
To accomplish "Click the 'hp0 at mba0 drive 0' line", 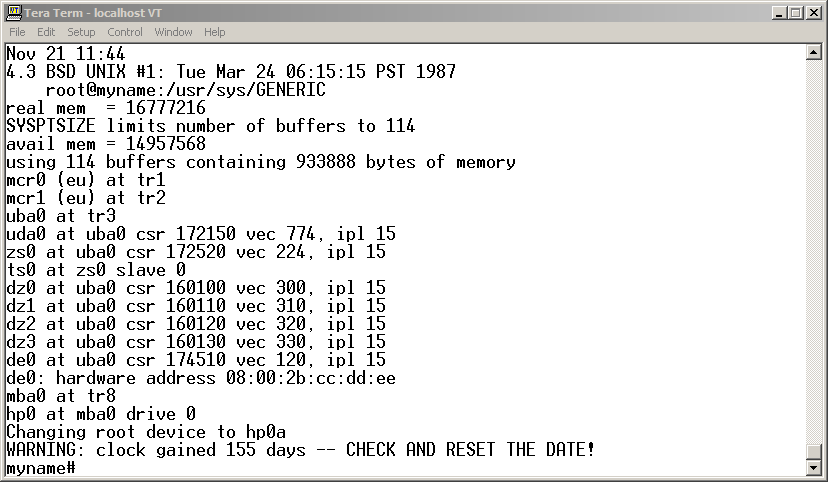I will pyautogui.click(x=101, y=414).
